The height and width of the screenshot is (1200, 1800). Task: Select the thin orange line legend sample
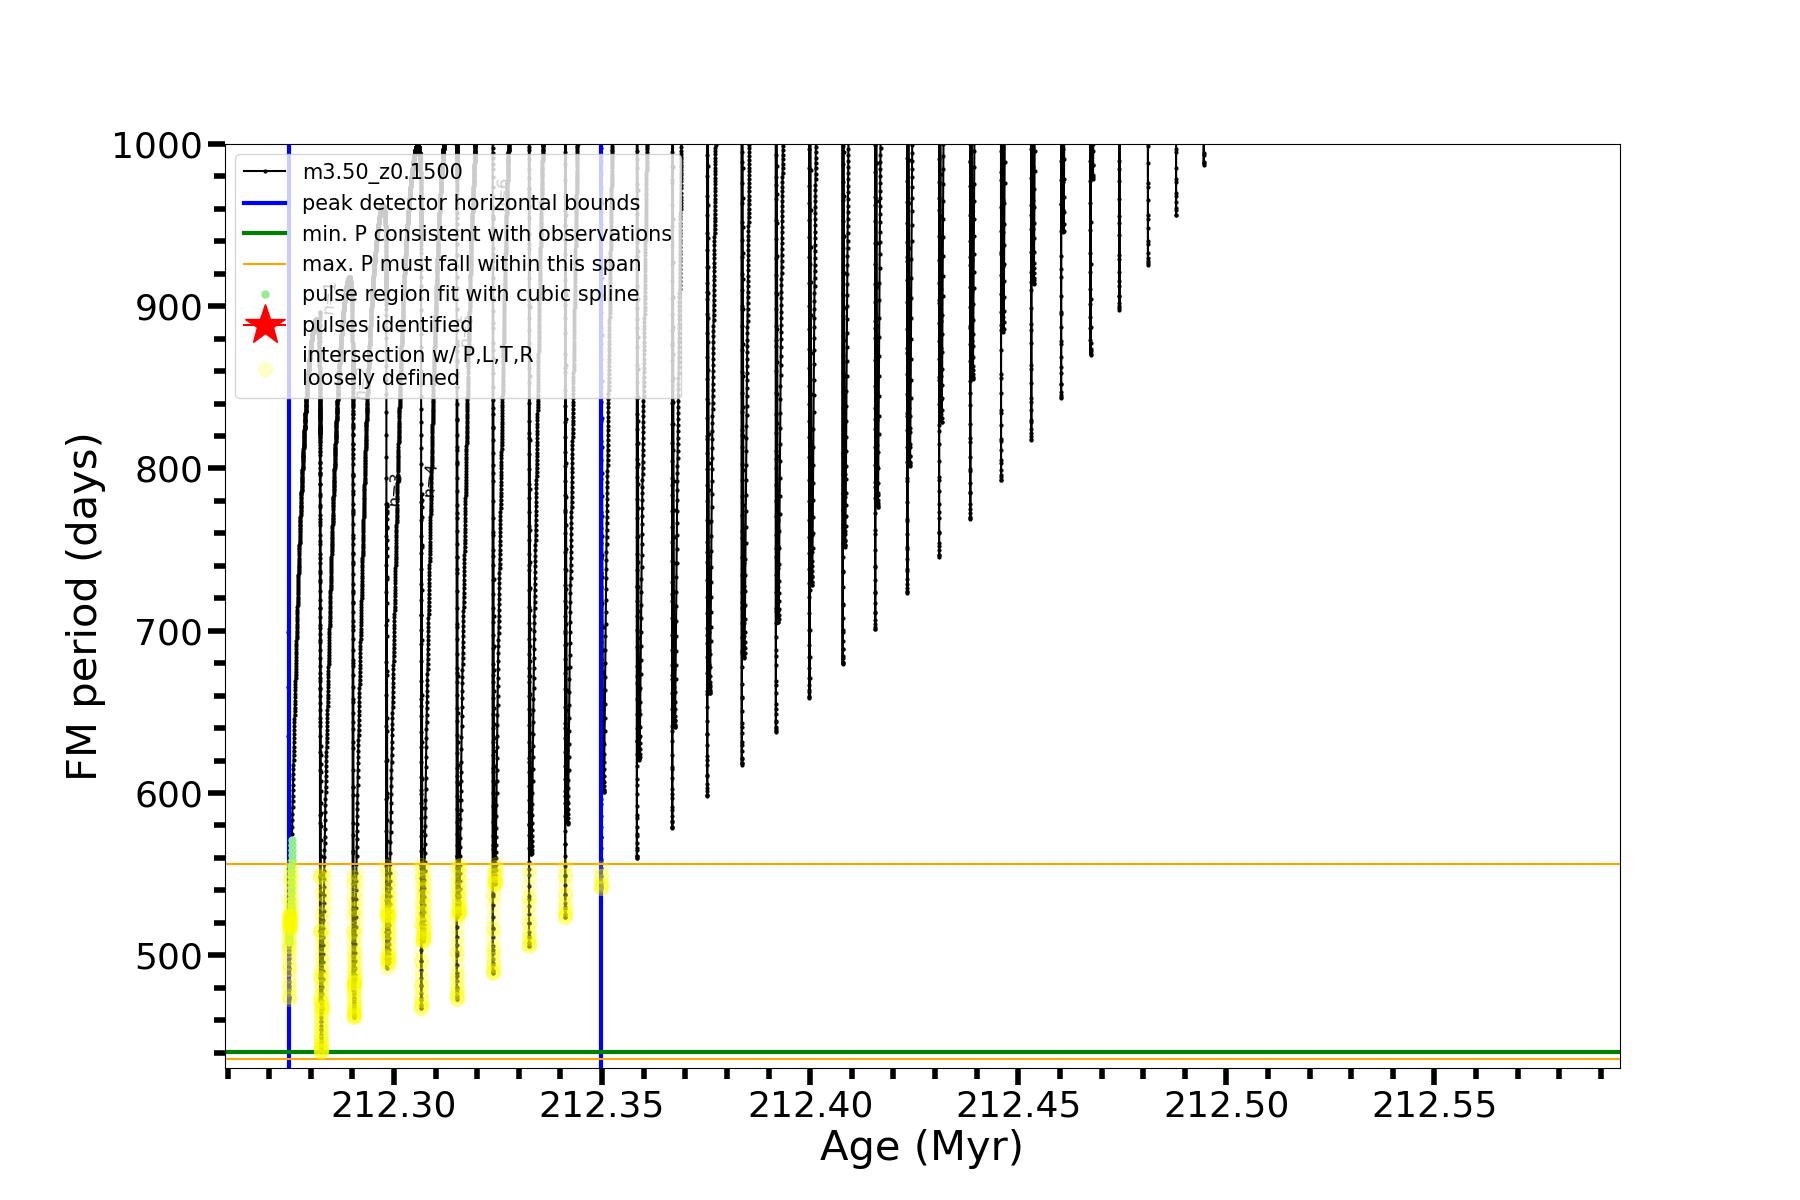[265, 264]
